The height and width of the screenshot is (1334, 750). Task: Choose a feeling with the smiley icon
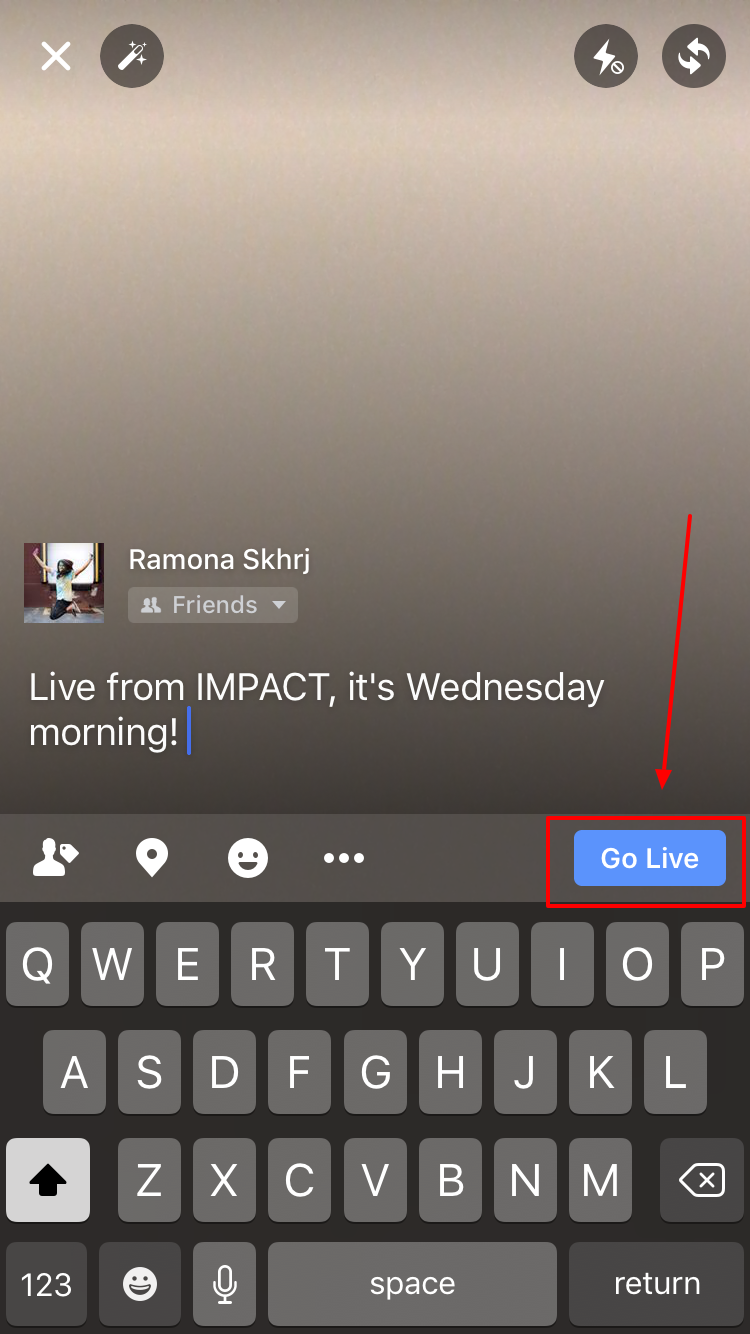tap(248, 858)
